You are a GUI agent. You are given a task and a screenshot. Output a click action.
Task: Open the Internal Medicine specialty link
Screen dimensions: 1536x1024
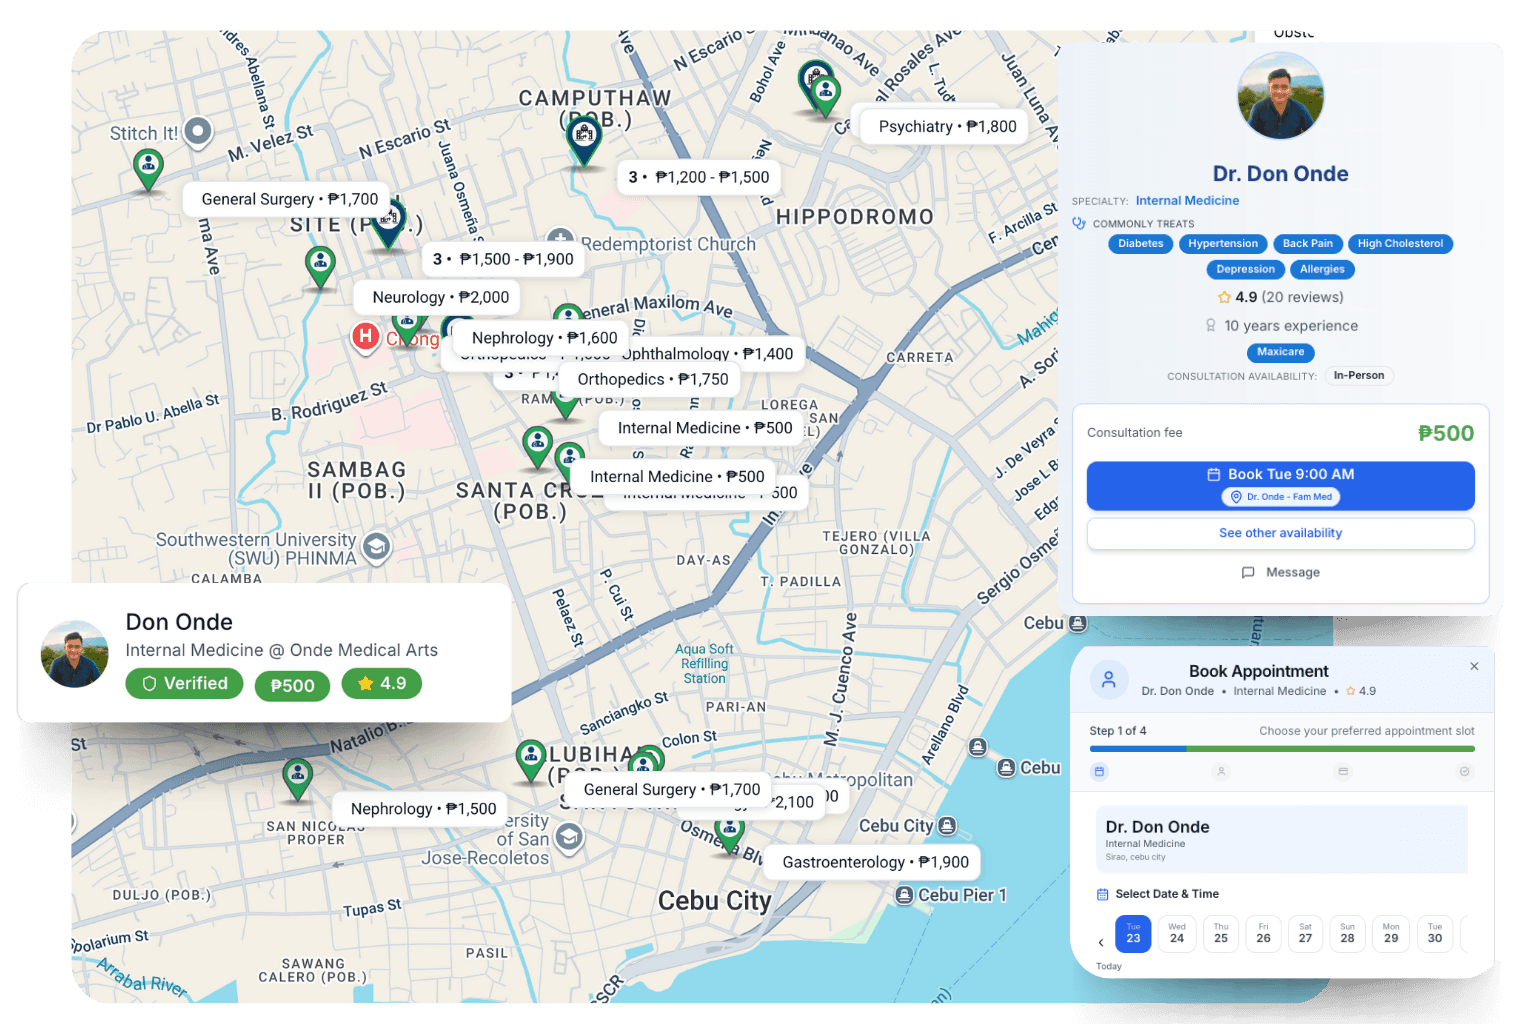pyautogui.click(x=1187, y=201)
